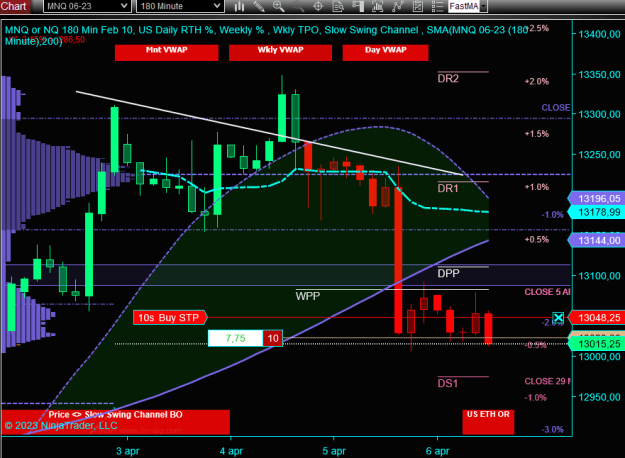Open the strategy performance icon
The image size is (625, 458).
[x=418, y=6]
